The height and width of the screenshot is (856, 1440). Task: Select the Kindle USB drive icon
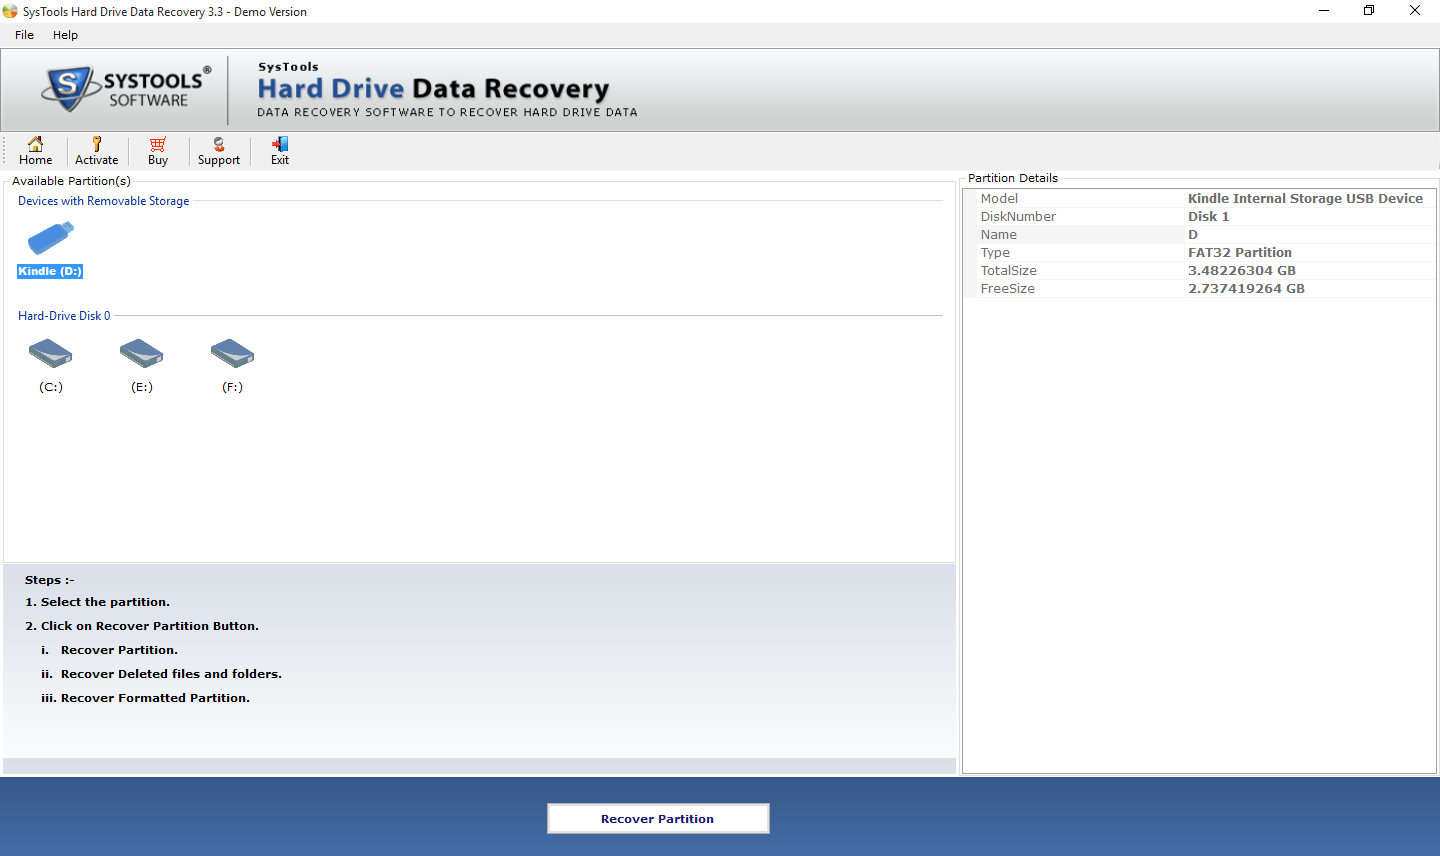coord(51,238)
